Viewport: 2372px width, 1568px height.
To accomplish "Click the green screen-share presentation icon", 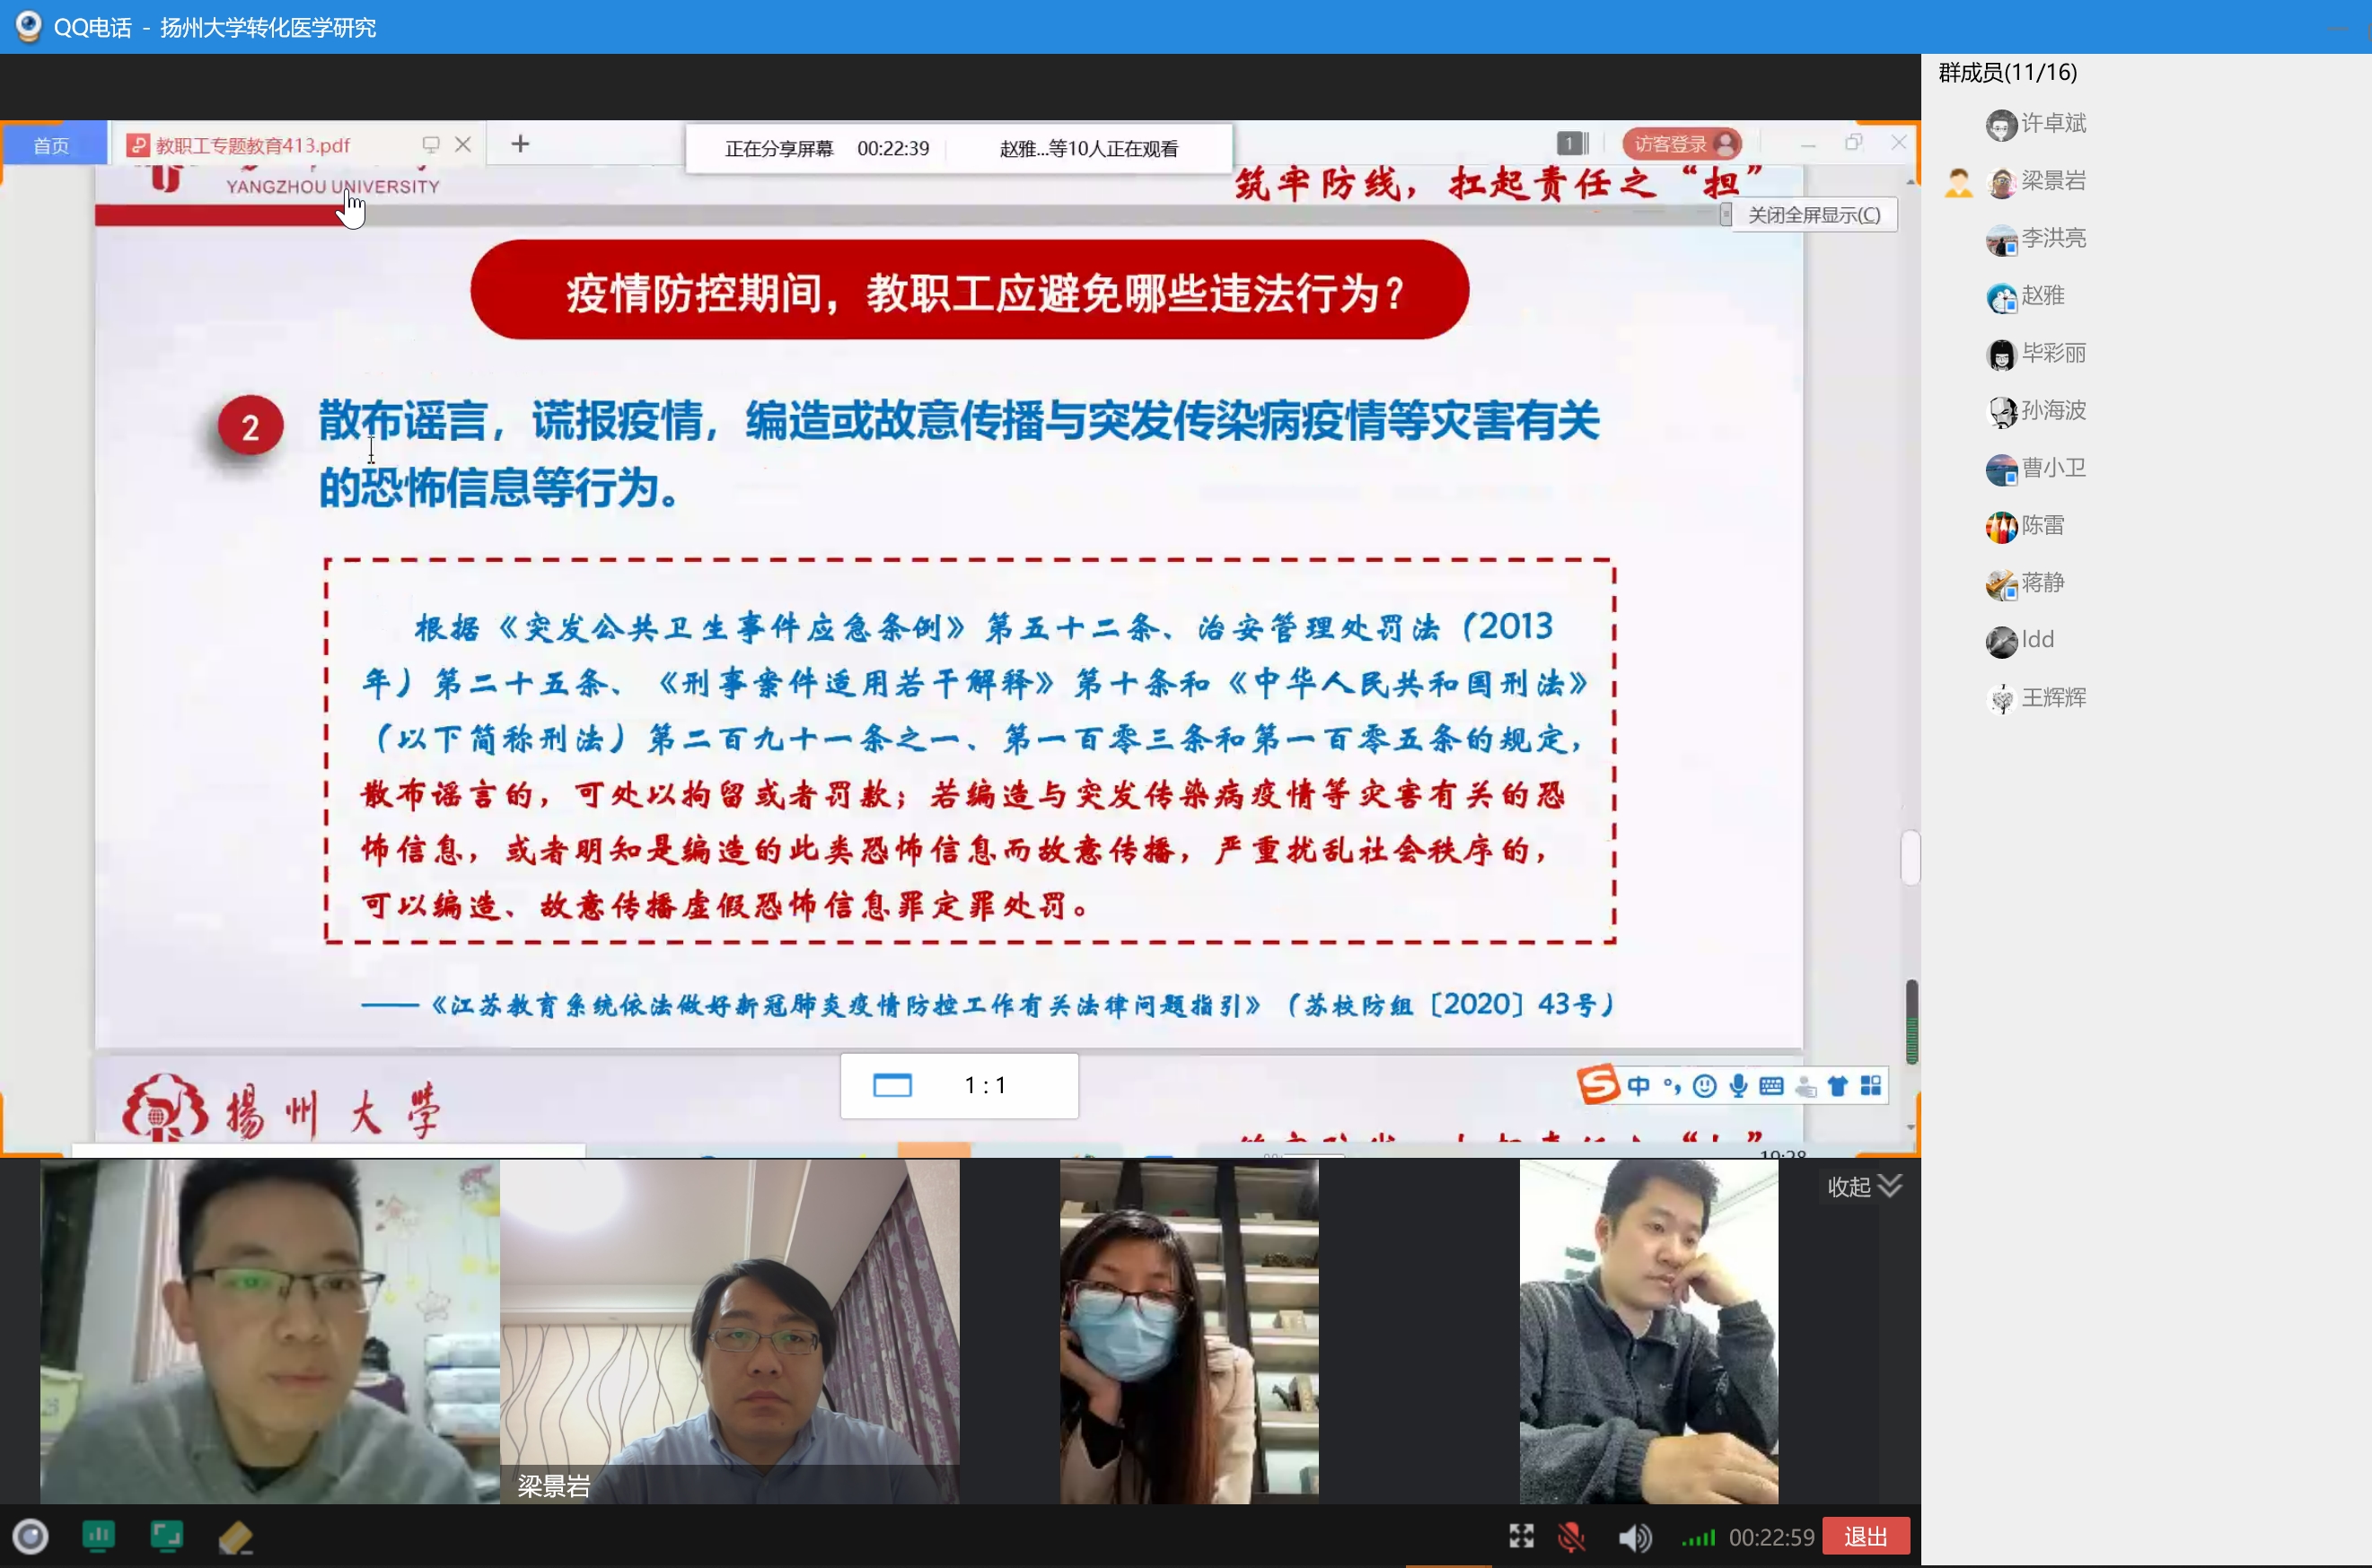I will (x=98, y=1536).
